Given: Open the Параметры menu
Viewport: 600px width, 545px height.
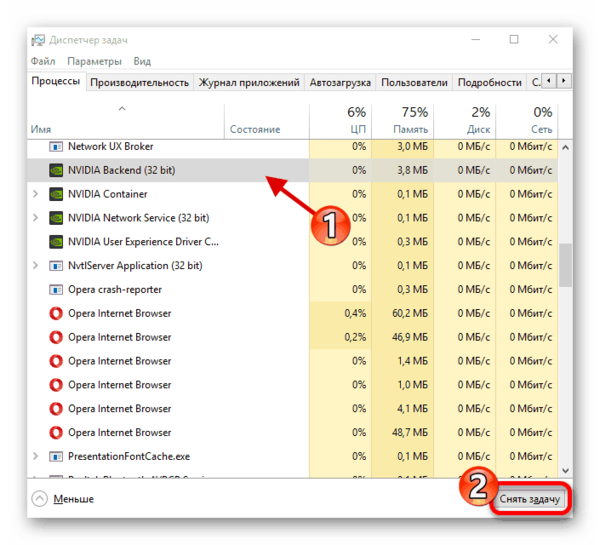Looking at the screenshot, I should coord(95,61).
